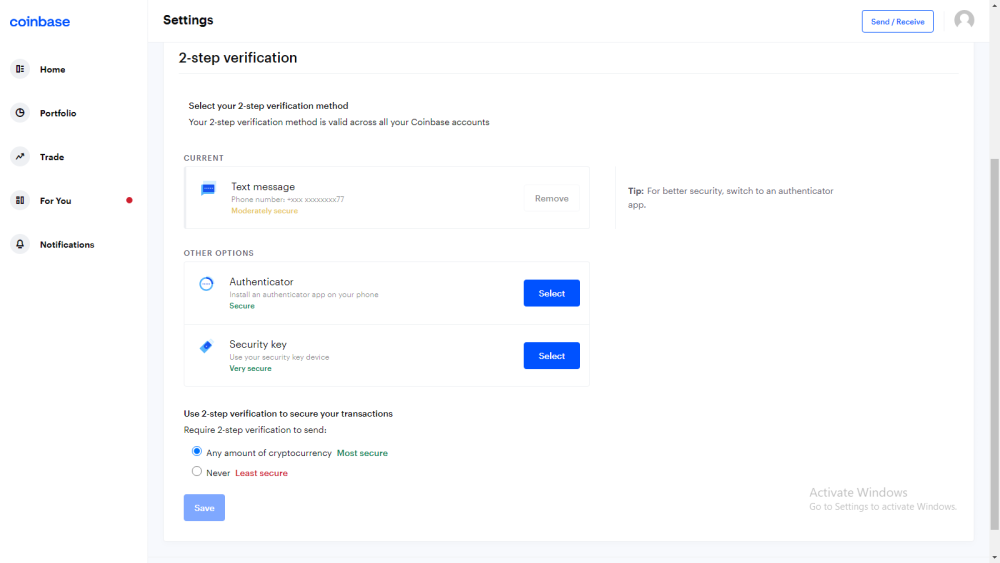Click the Trade arrow icon

click(20, 157)
